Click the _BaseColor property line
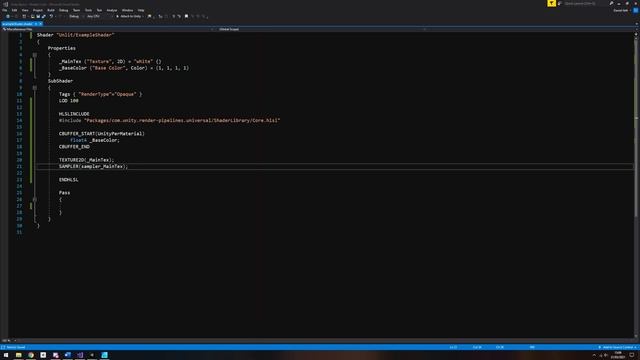 (x=124, y=68)
